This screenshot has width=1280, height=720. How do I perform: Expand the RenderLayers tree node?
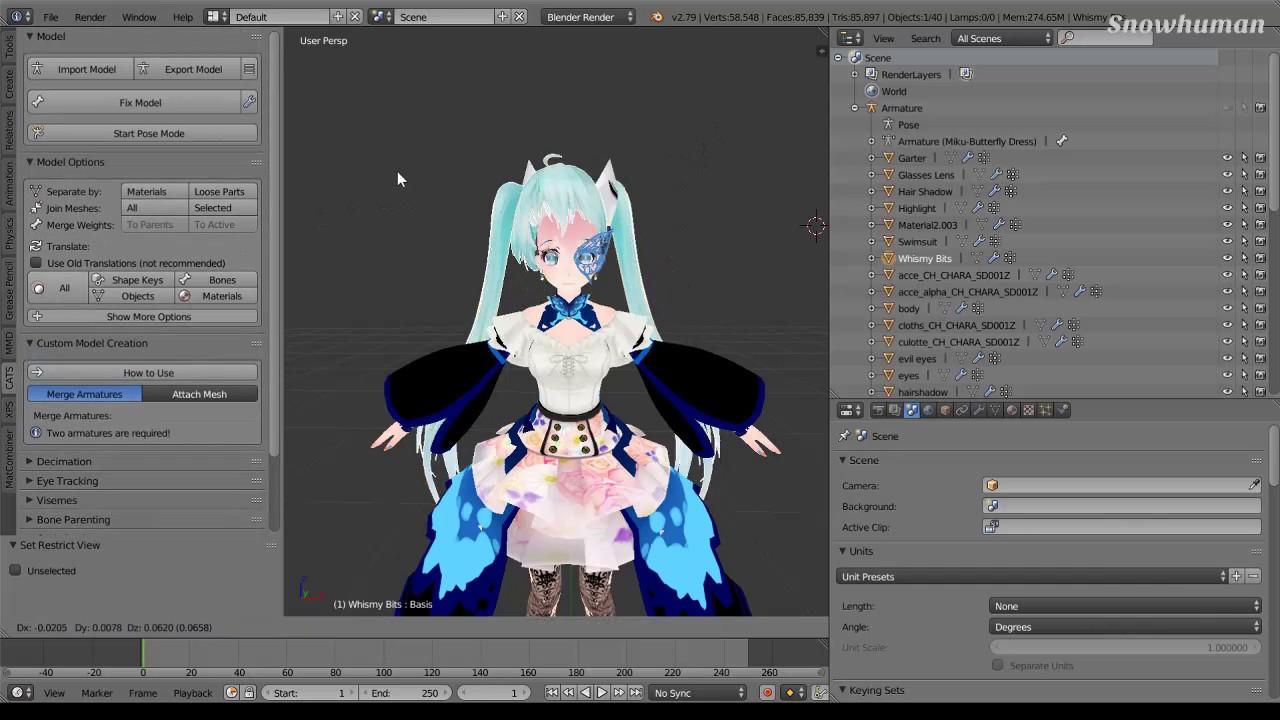click(855, 74)
